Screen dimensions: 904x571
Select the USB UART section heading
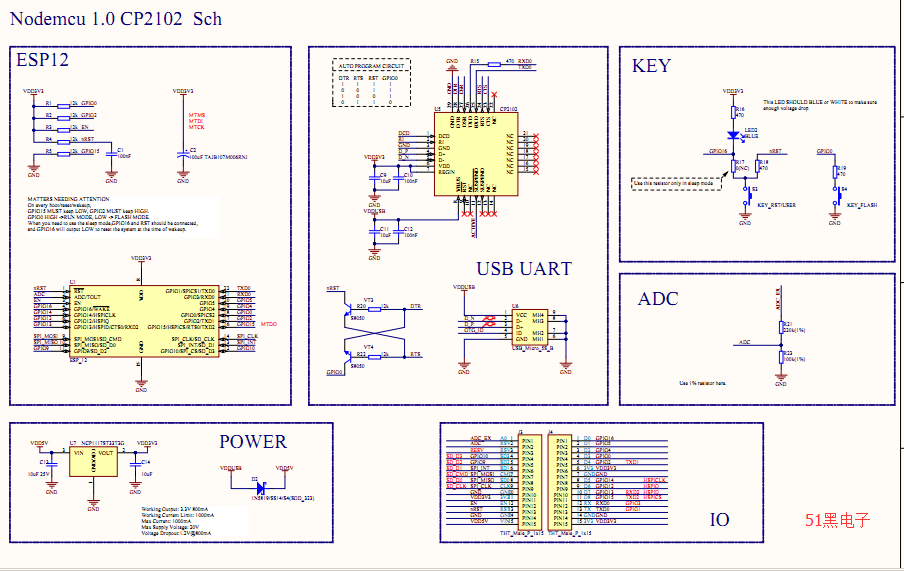[x=524, y=269]
